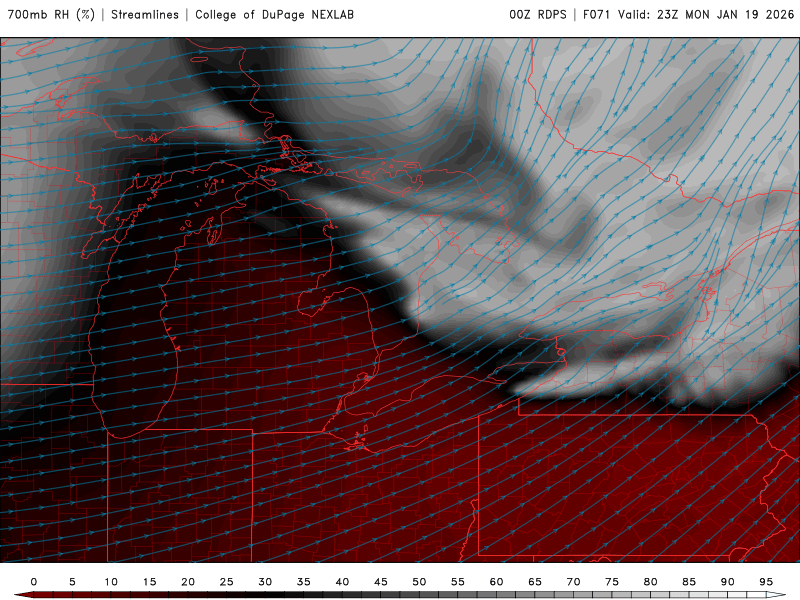Click the colorbar label '95'
Image resolution: width=800 pixels, height=600 pixels.
click(x=766, y=582)
